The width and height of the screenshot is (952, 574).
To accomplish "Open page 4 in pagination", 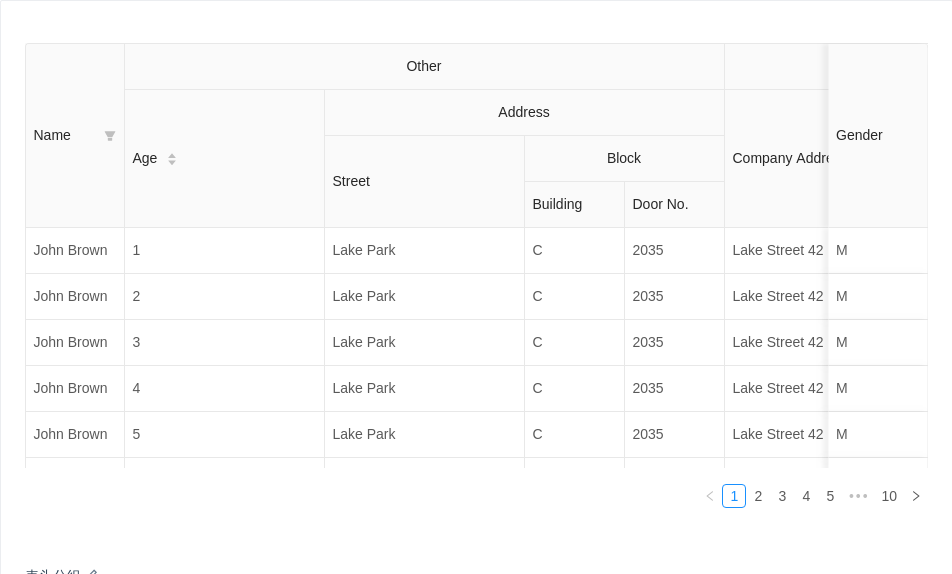I will [806, 496].
